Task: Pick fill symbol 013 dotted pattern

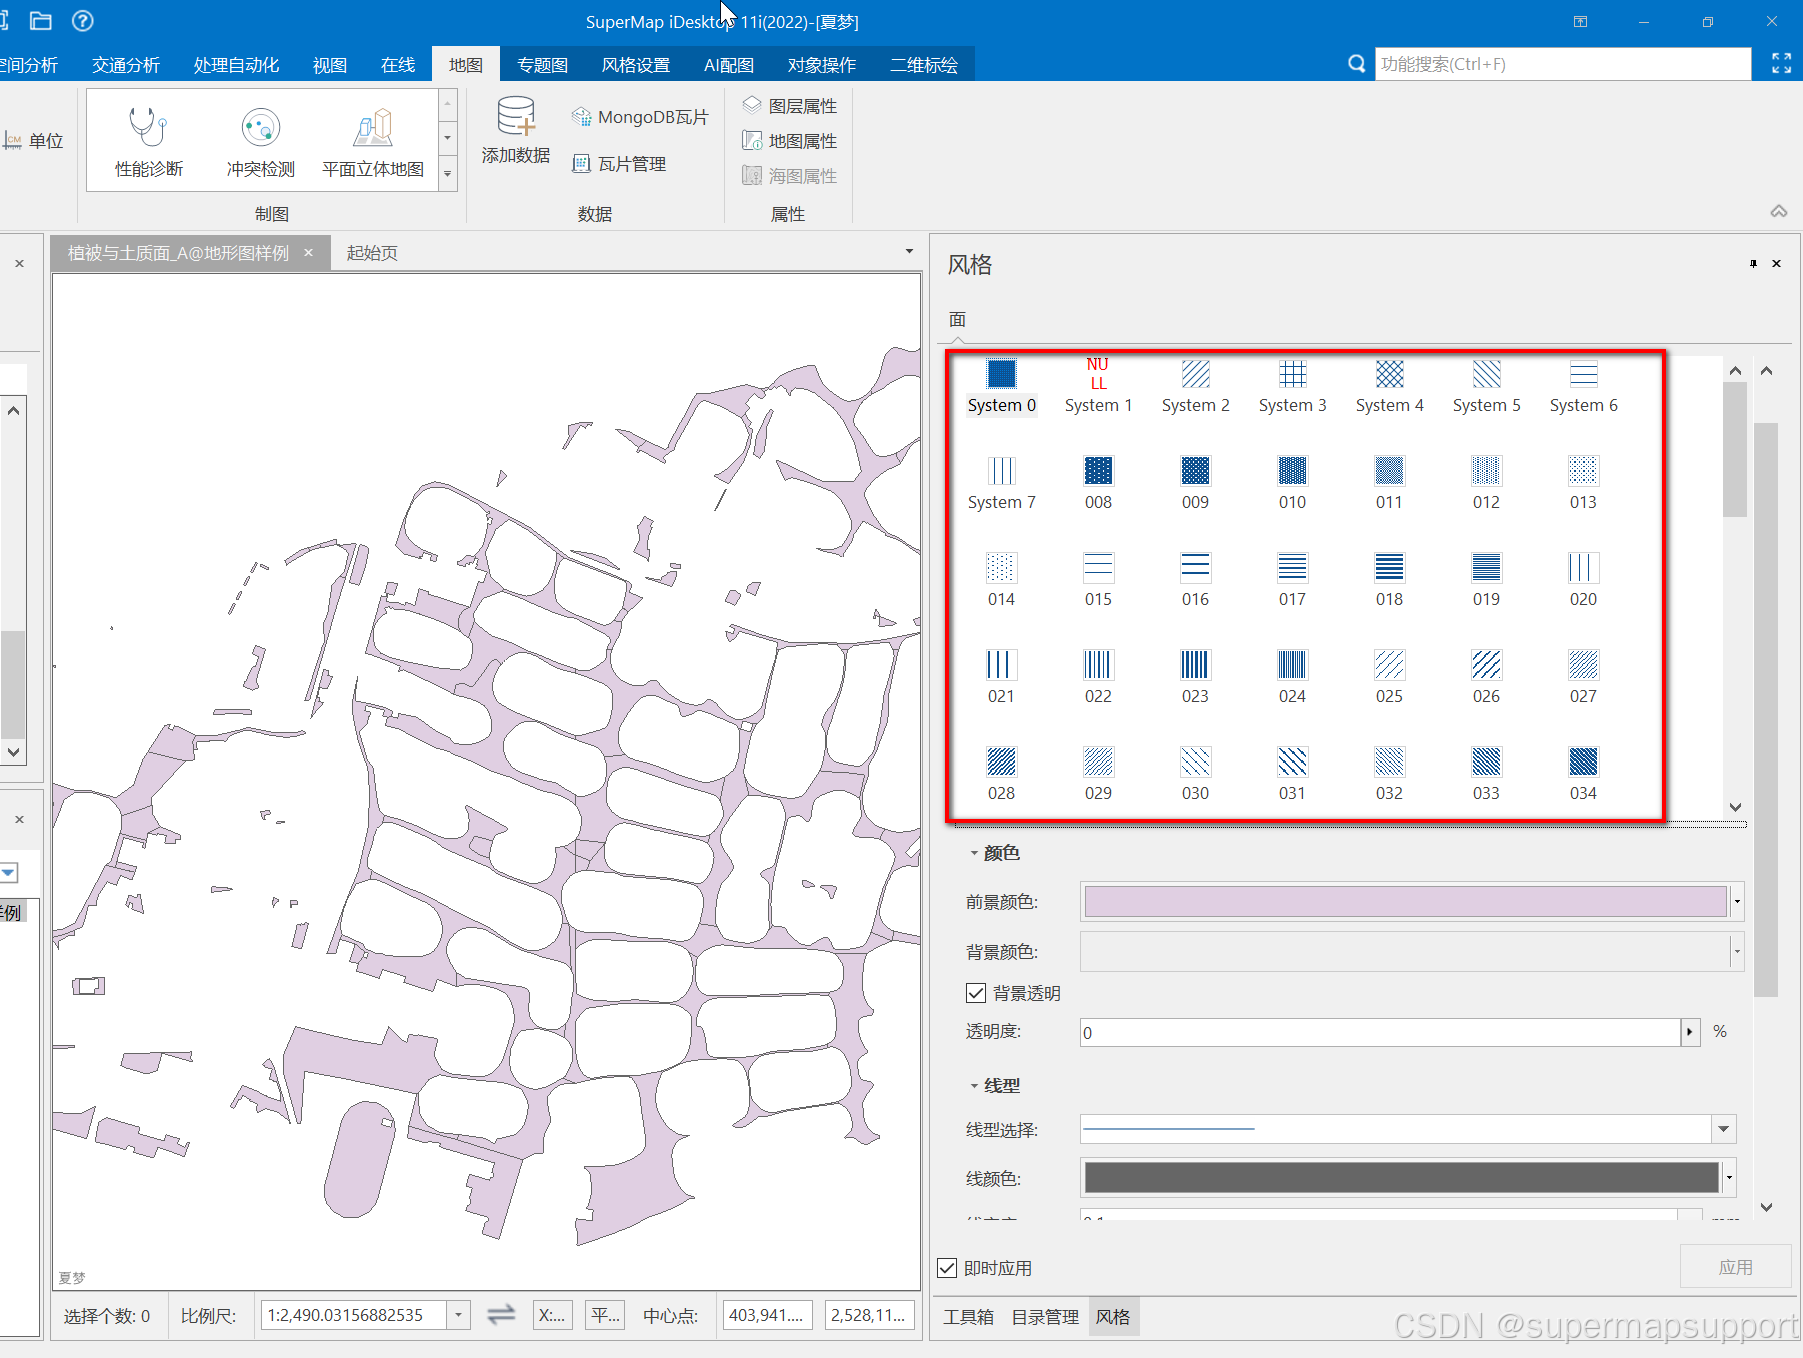Action: pyautogui.click(x=1583, y=483)
